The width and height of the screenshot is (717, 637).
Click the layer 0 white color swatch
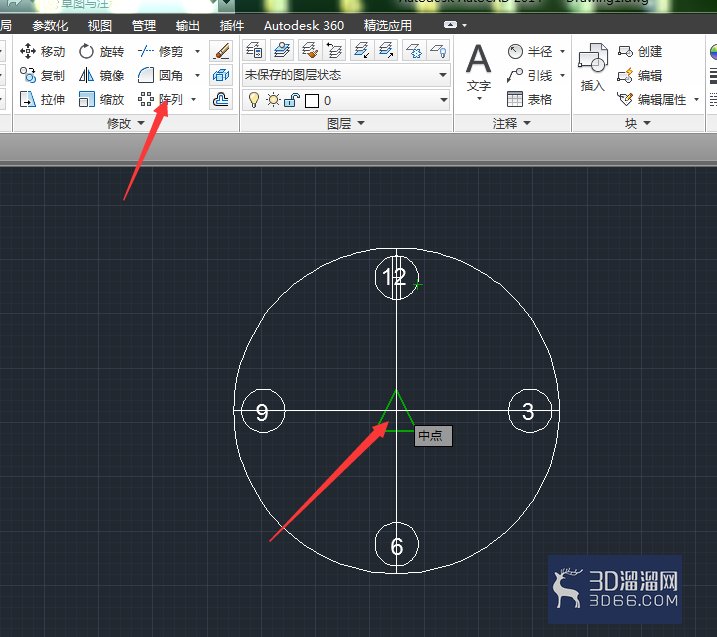[x=312, y=101]
